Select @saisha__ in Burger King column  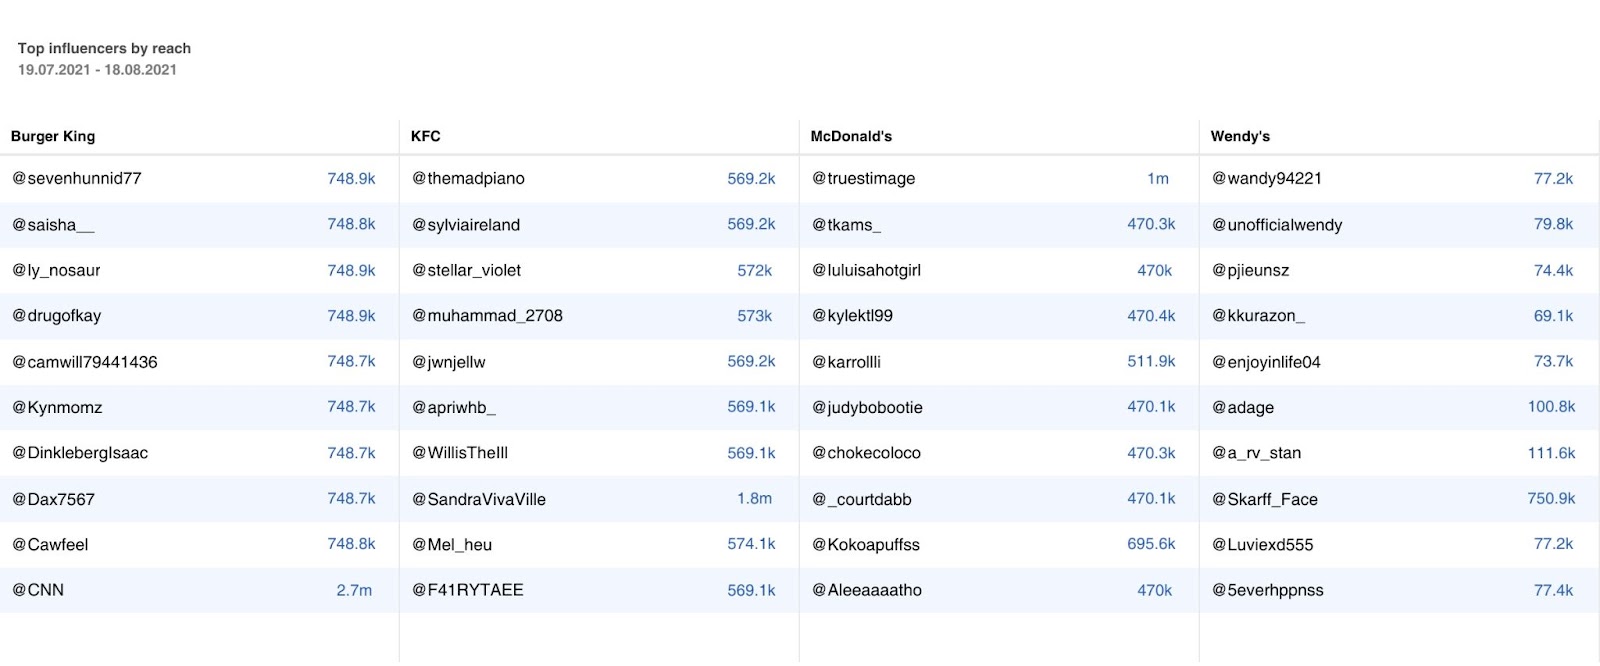pyautogui.click(x=53, y=225)
